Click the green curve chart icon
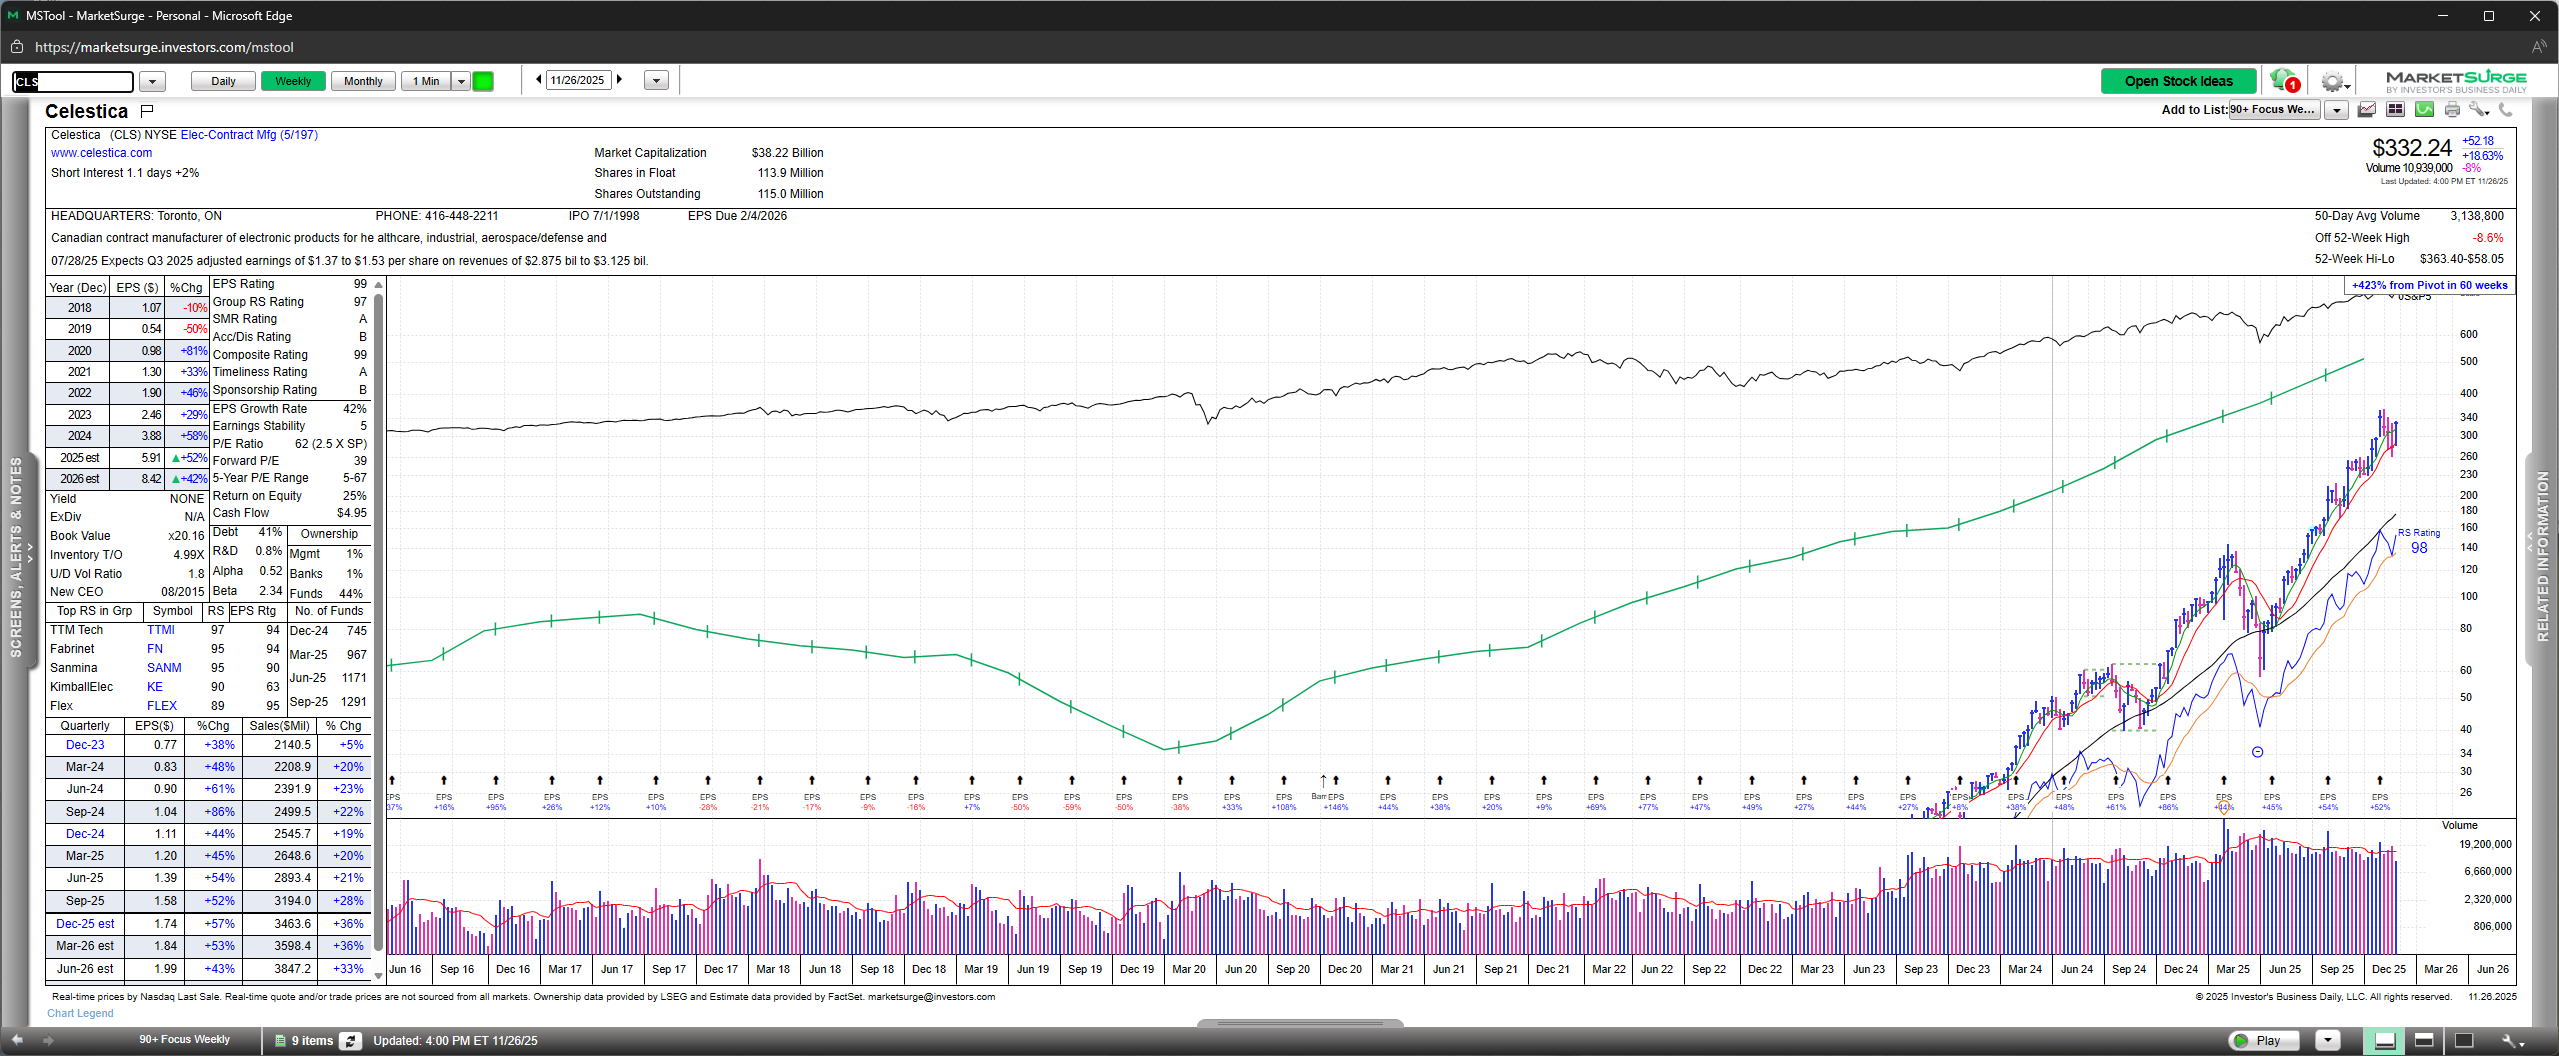Viewport: 2559px width, 1056px height. [2424, 110]
